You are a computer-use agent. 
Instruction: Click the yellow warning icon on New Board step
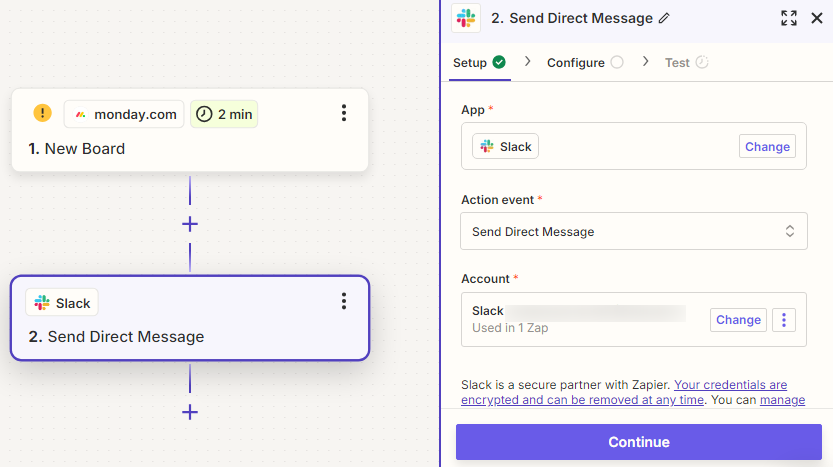pyautogui.click(x=42, y=113)
